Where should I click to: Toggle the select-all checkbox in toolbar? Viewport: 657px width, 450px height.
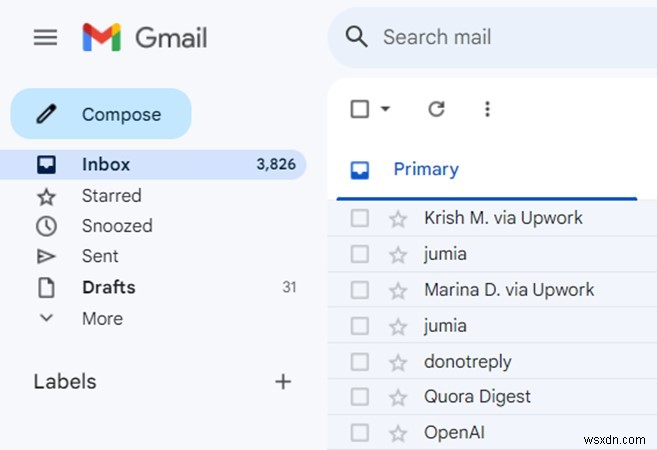[x=360, y=109]
